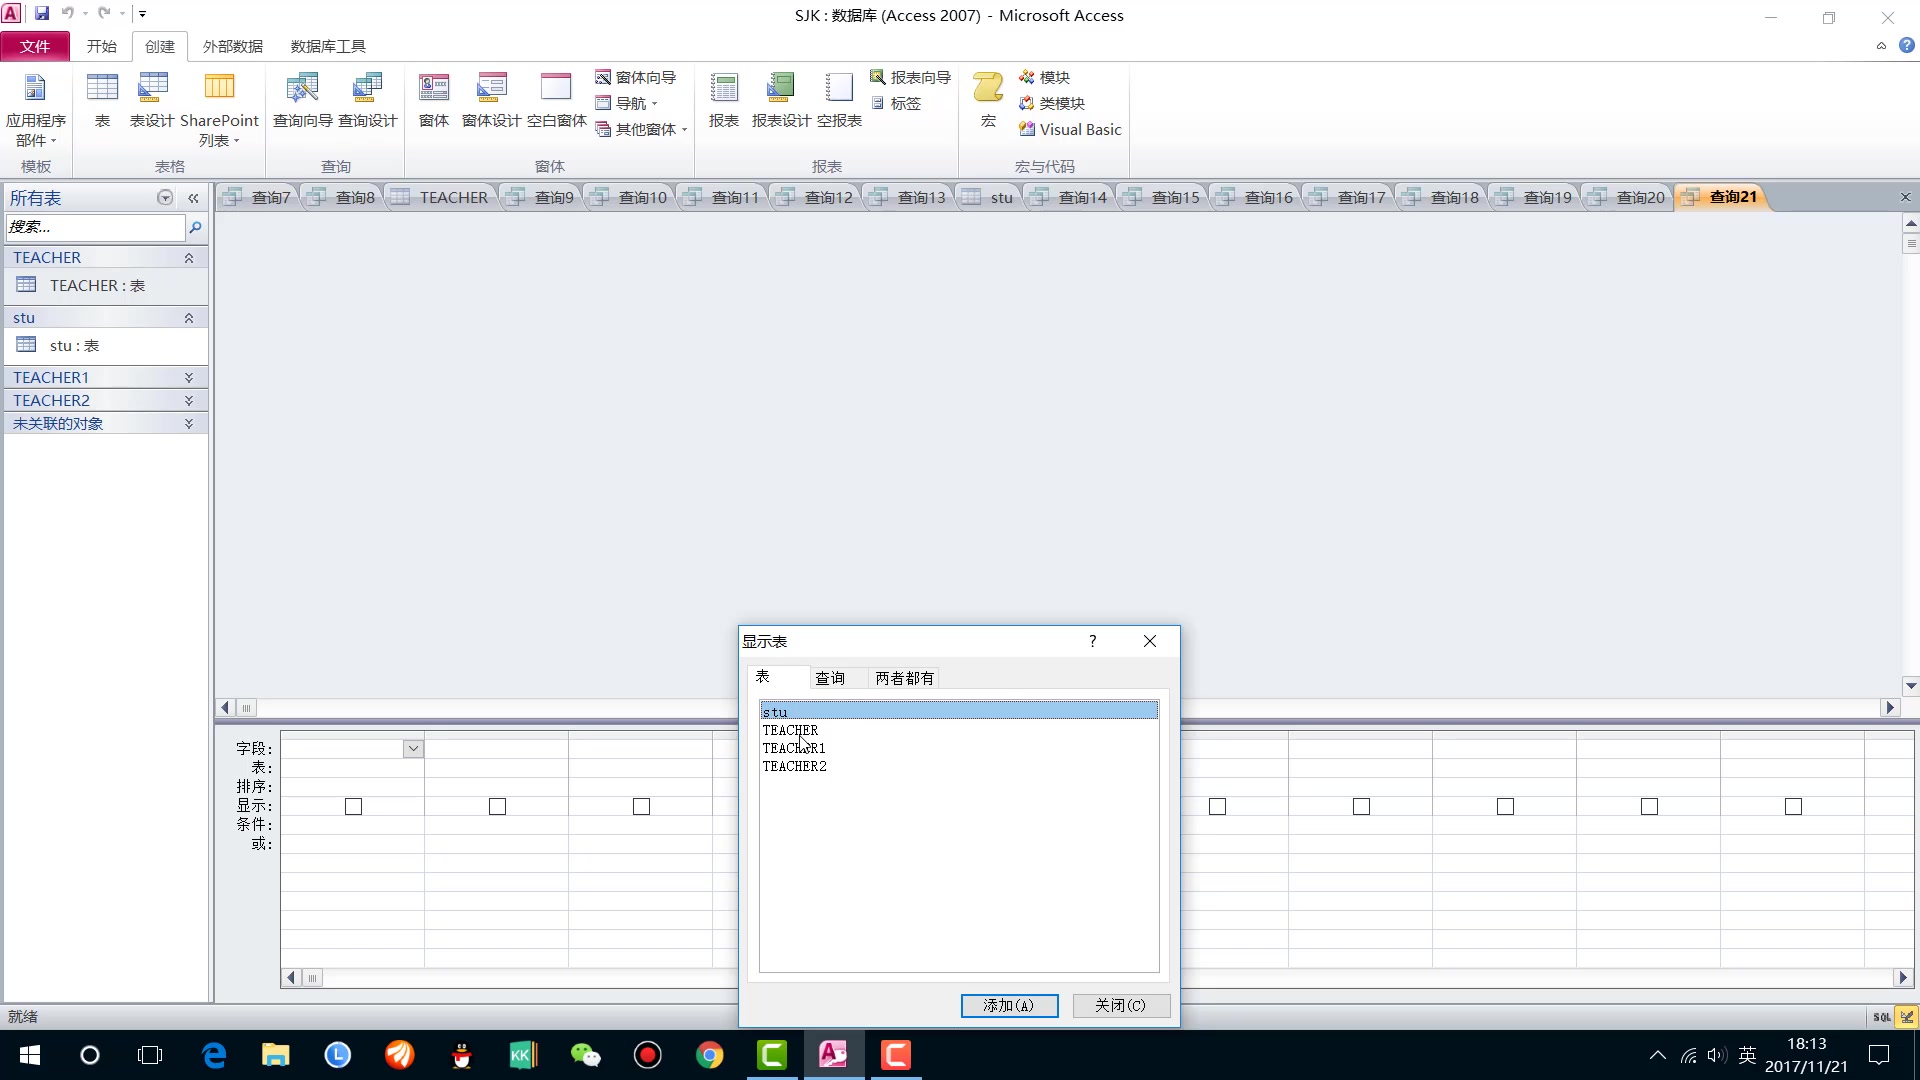Save using quick access toolbar icon
This screenshot has height=1080, width=1920.
(x=42, y=13)
